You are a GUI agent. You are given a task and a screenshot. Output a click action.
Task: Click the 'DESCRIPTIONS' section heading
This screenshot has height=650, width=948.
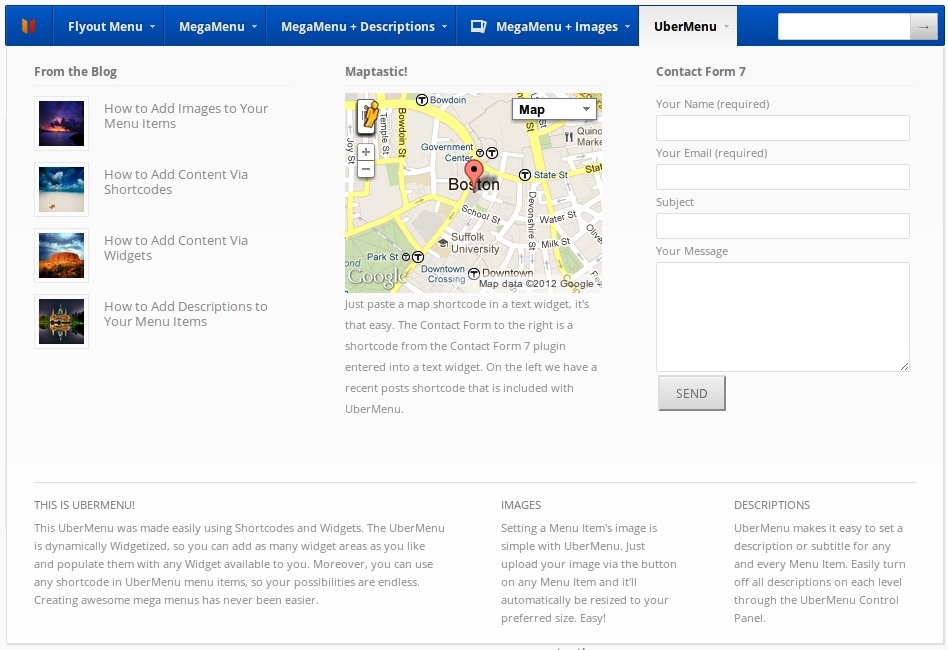pos(771,505)
